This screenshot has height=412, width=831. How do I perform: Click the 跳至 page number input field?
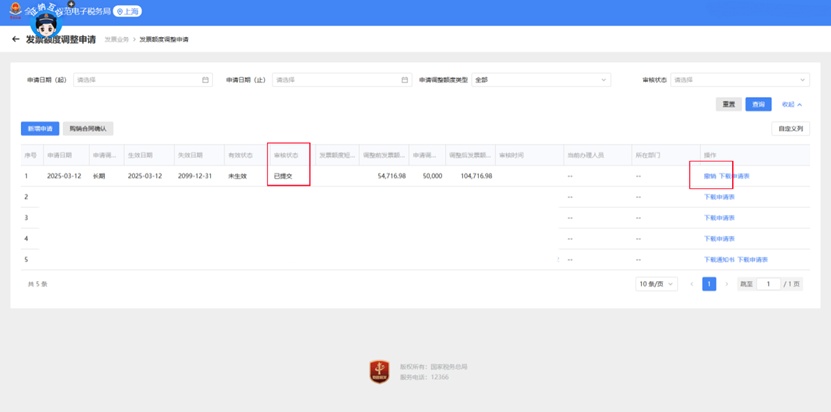click(769, 284)
